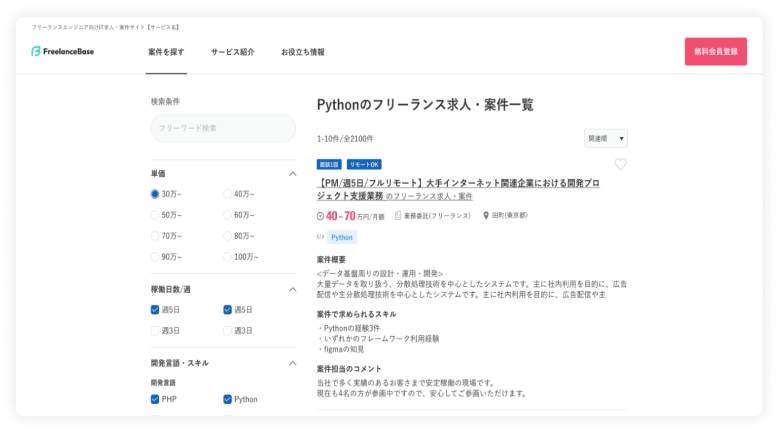Open the 関連順 sort dropdown
Screen dimensions: 779x432
click(x=606, y=139)
